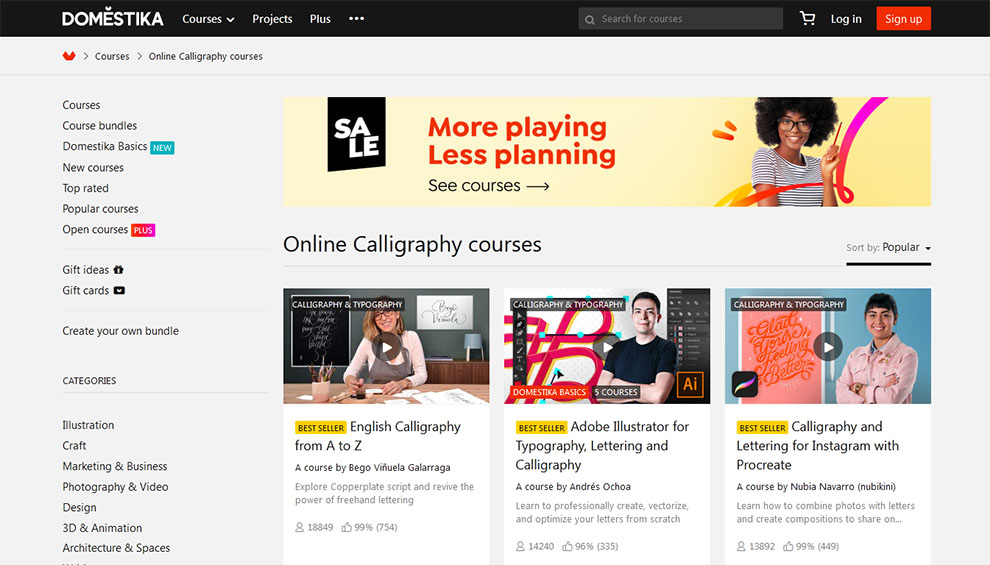This screenshot has width=990, height=565.
Task: Click Calligraphy & Typography tag on Illustrator card
Action: point(568,304)
